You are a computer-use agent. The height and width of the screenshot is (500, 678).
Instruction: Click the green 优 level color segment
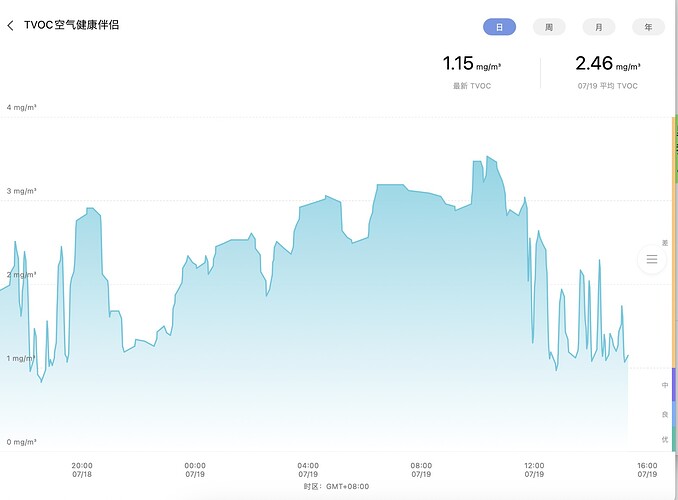point(674,439)
